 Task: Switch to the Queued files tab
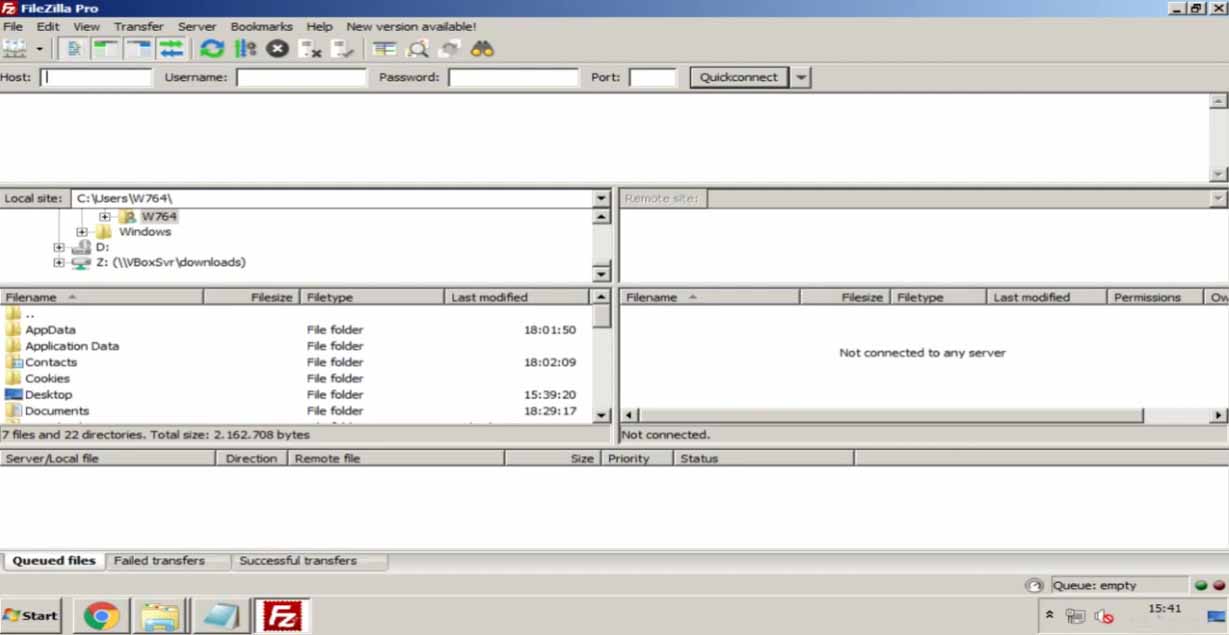54,561
